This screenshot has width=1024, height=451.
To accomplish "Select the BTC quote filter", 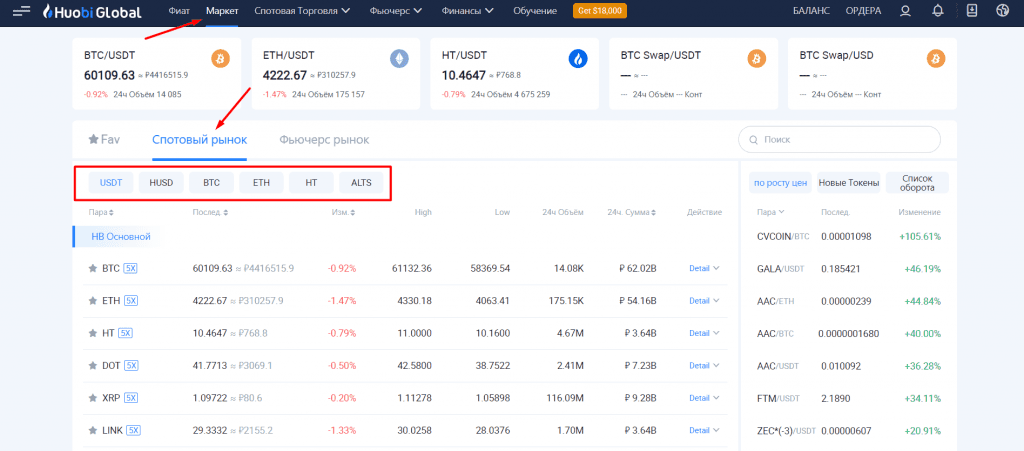I will tap(211, 183).
